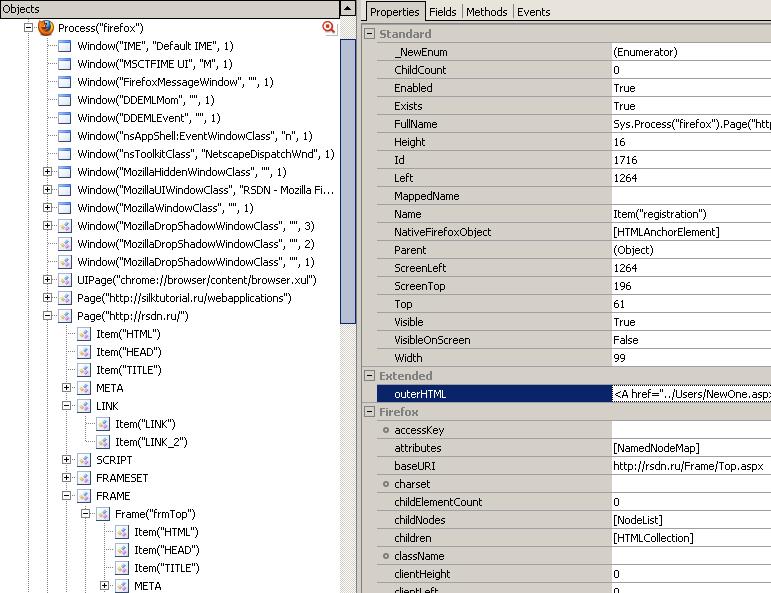Select the Page silktutorial.ru webapplications node
The image size is (771, 593).
click(184, 298)
